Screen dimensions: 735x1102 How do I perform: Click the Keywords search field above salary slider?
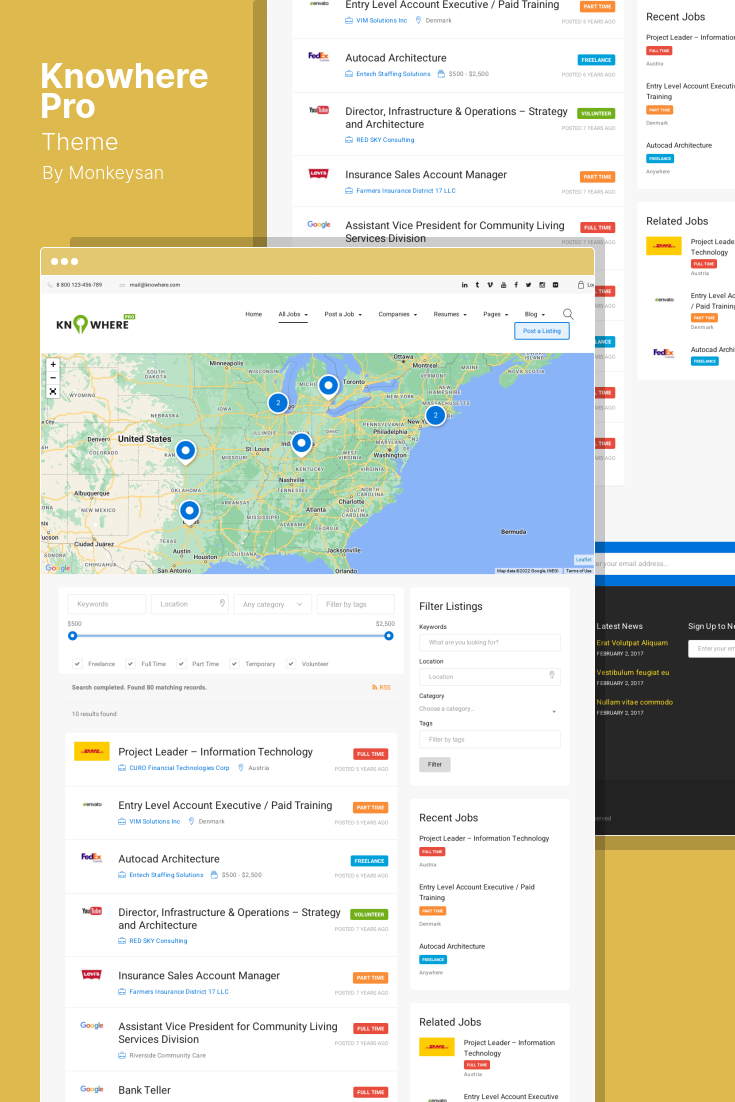pos(107,604)
